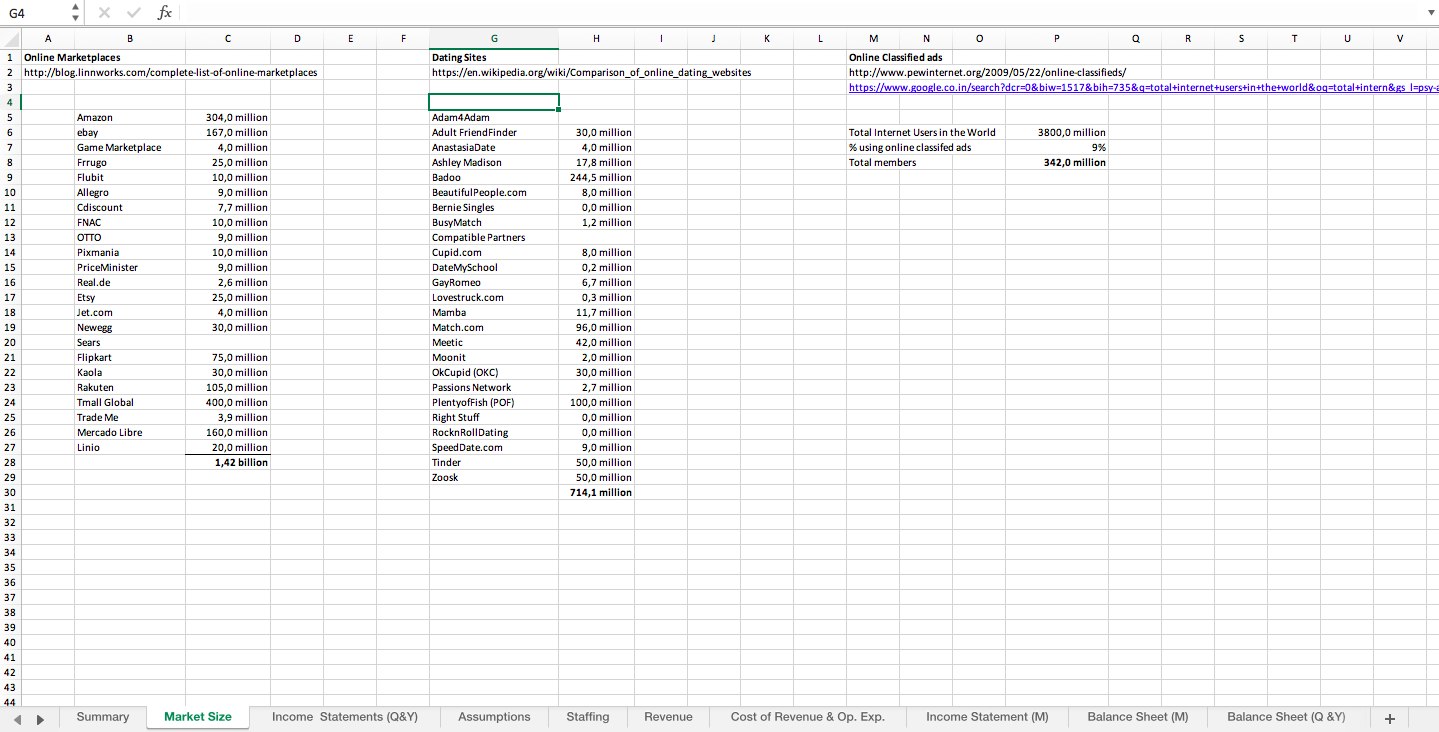Switch to Income Statement (M) tab
Viewport: 1439px width, 732px height.
(987, 717)
